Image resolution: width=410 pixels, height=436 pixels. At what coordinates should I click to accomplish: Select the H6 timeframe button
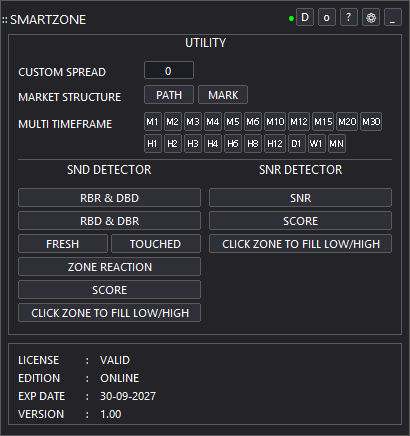click(x=233, y=144)
